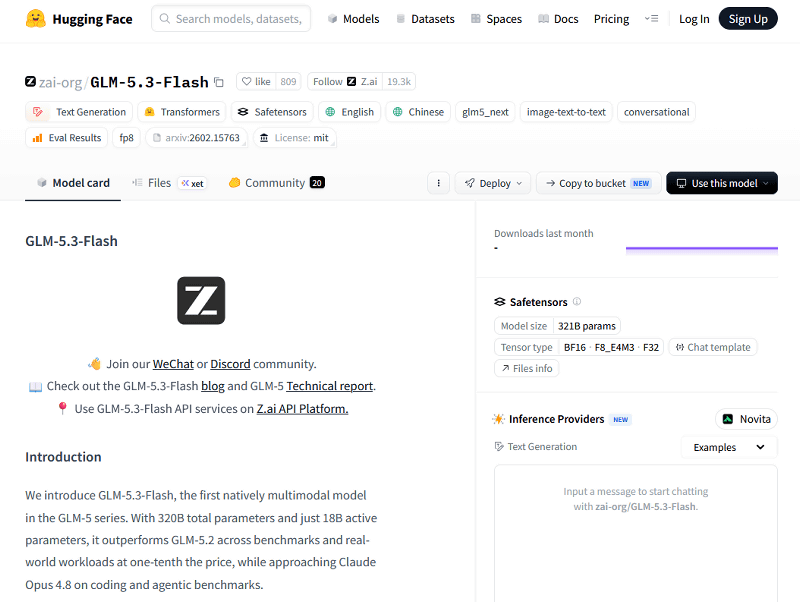Expand the Deploy dropdown
The image size is (800, 602).
coord(493,183)
